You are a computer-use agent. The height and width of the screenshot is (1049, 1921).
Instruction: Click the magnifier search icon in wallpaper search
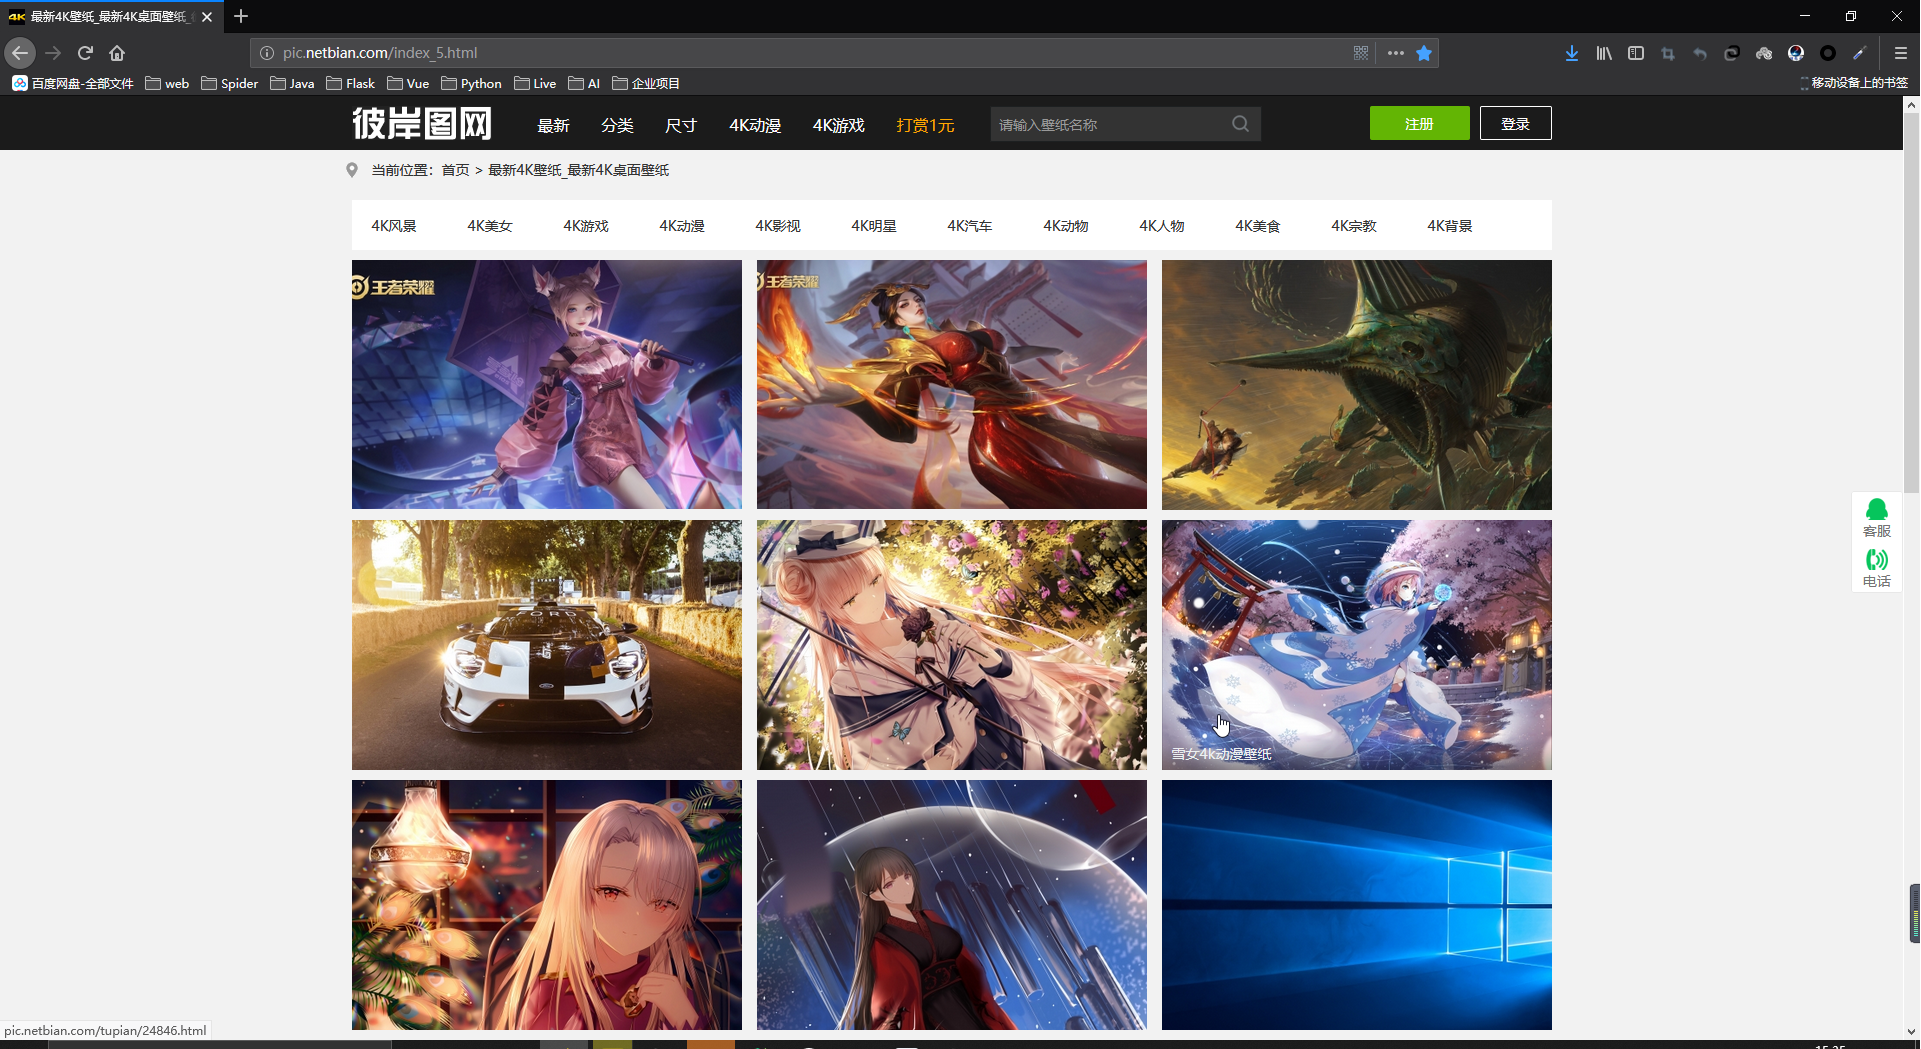coord(1241,124)
